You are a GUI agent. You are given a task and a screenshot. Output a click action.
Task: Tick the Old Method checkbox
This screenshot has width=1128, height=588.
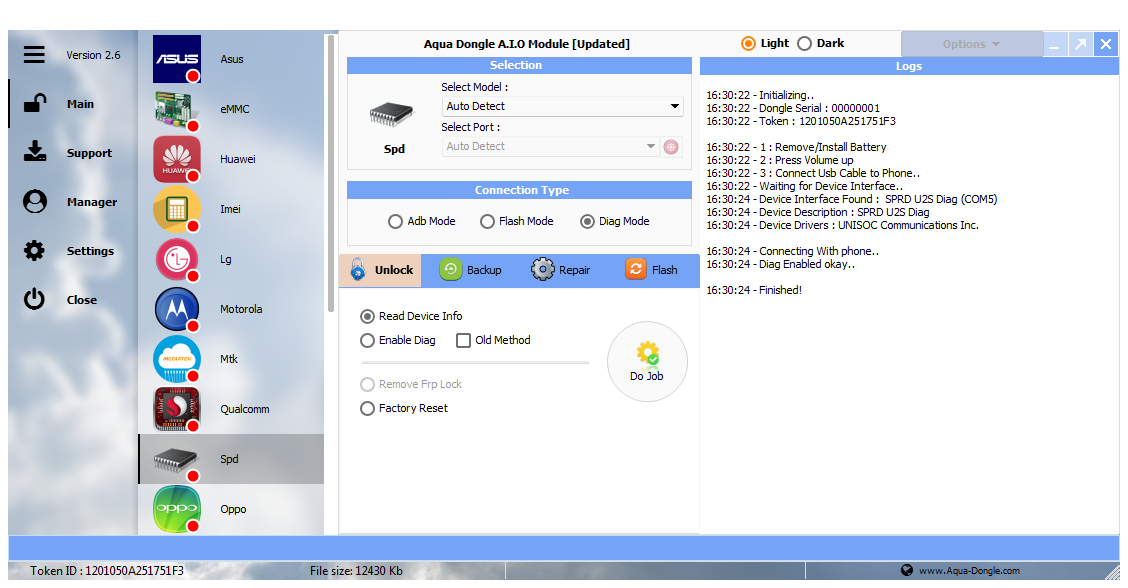(x=463, y=340)
